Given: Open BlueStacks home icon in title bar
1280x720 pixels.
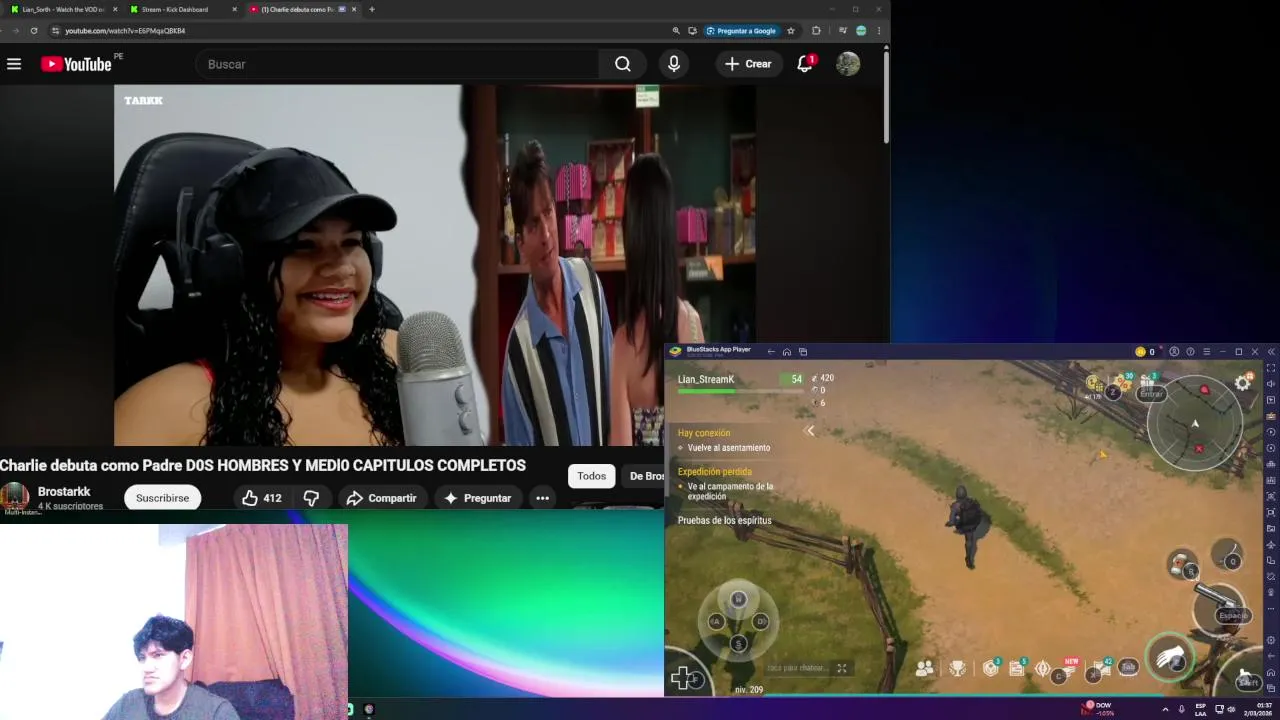Looking at the screenshot, I should point(787,352).
